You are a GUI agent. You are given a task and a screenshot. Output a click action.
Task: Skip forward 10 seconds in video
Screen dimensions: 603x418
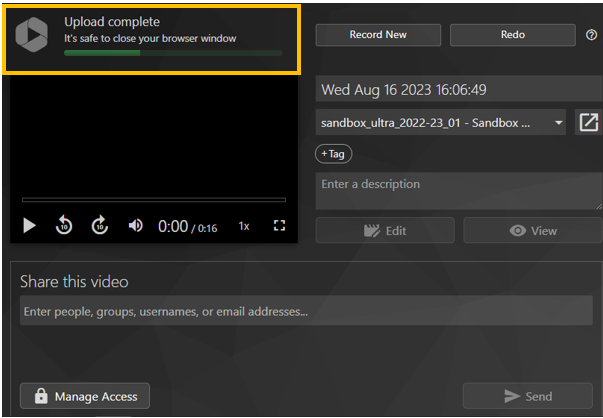[x=100, y=225]
